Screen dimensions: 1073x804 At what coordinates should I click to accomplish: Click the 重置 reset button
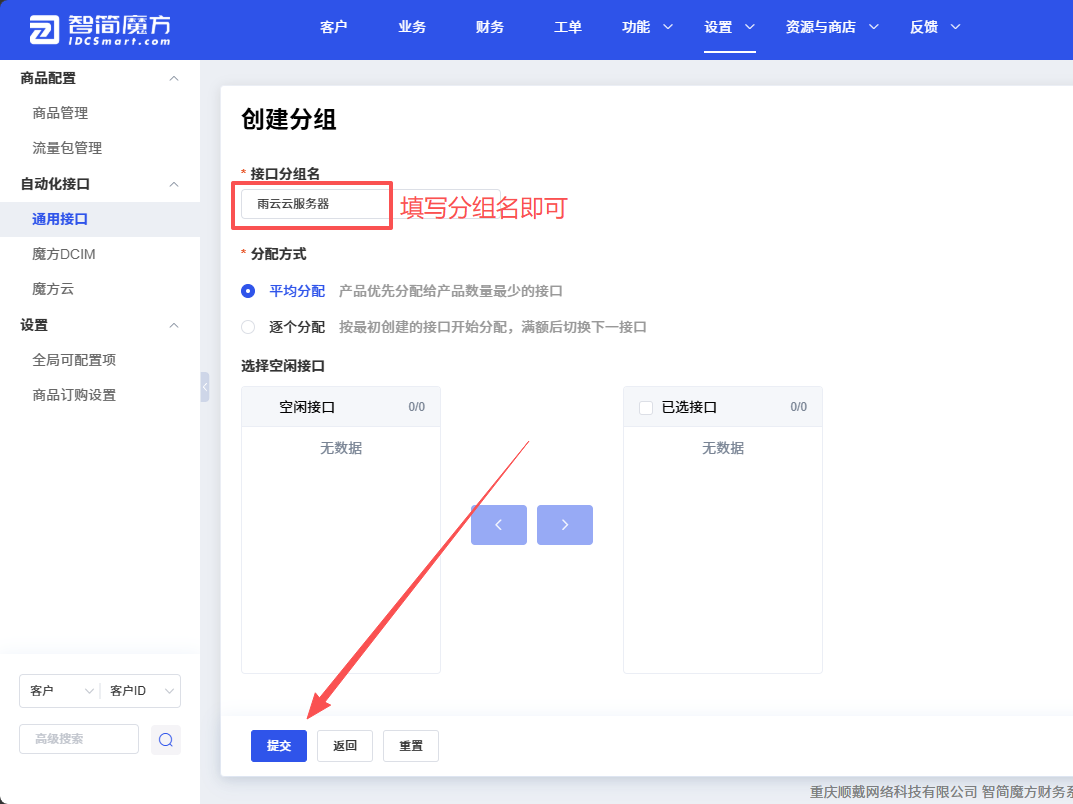(411, 746)
